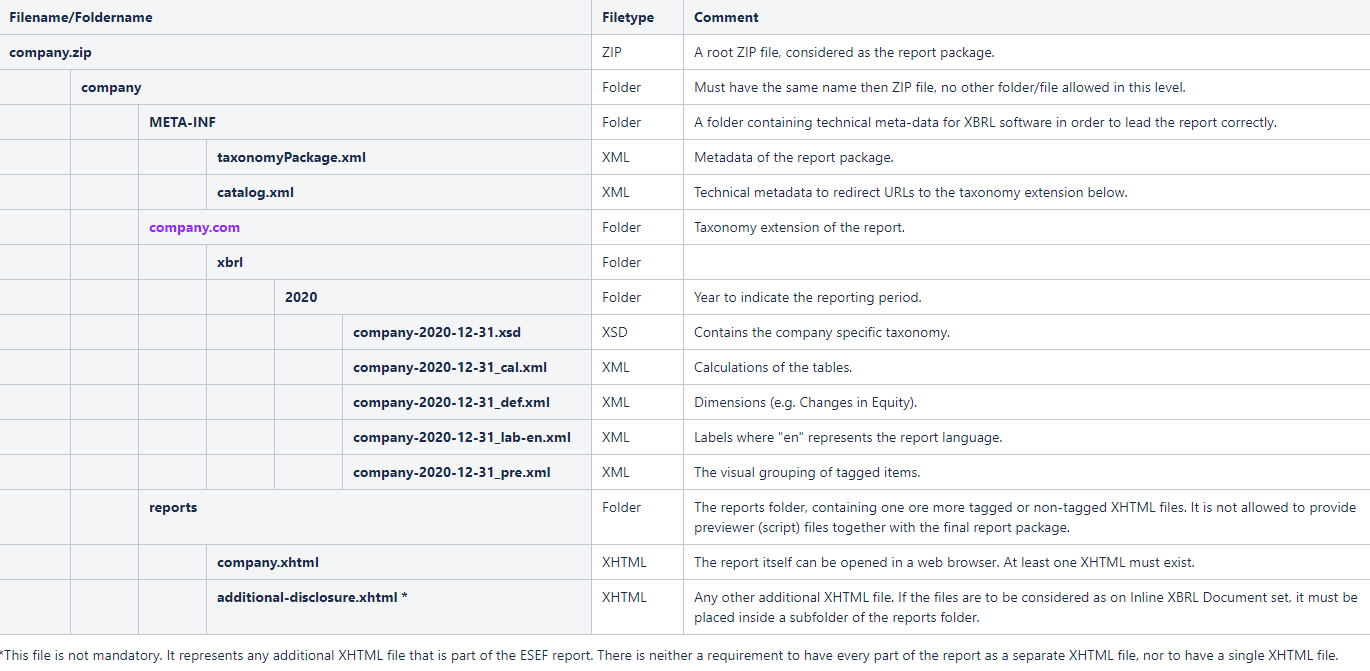The width and height of the screenshot is (1370, 671).
Task: Click the Filetype column header
Action: 626,17
